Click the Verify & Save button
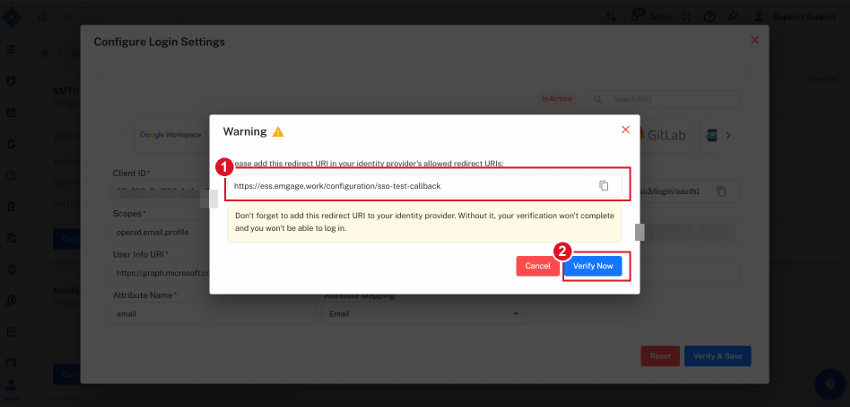This screenshot has height=407, width=850. [x=718, y=356]
